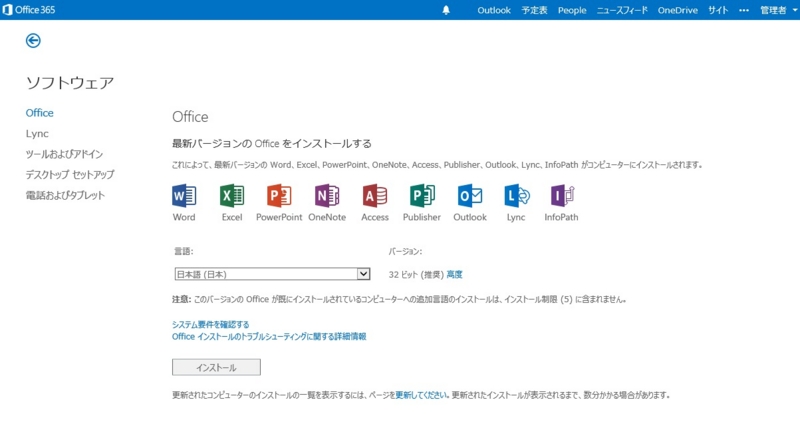
Task: Click the Outlook app icon
Action: click(x=470, y=195)
